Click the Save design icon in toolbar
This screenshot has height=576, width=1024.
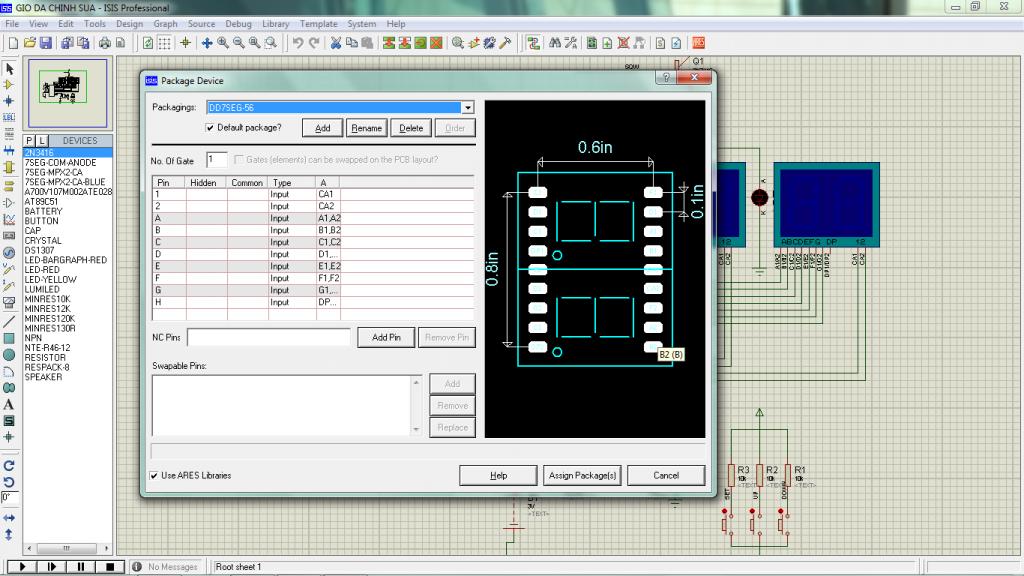click(x=44, y=43)
